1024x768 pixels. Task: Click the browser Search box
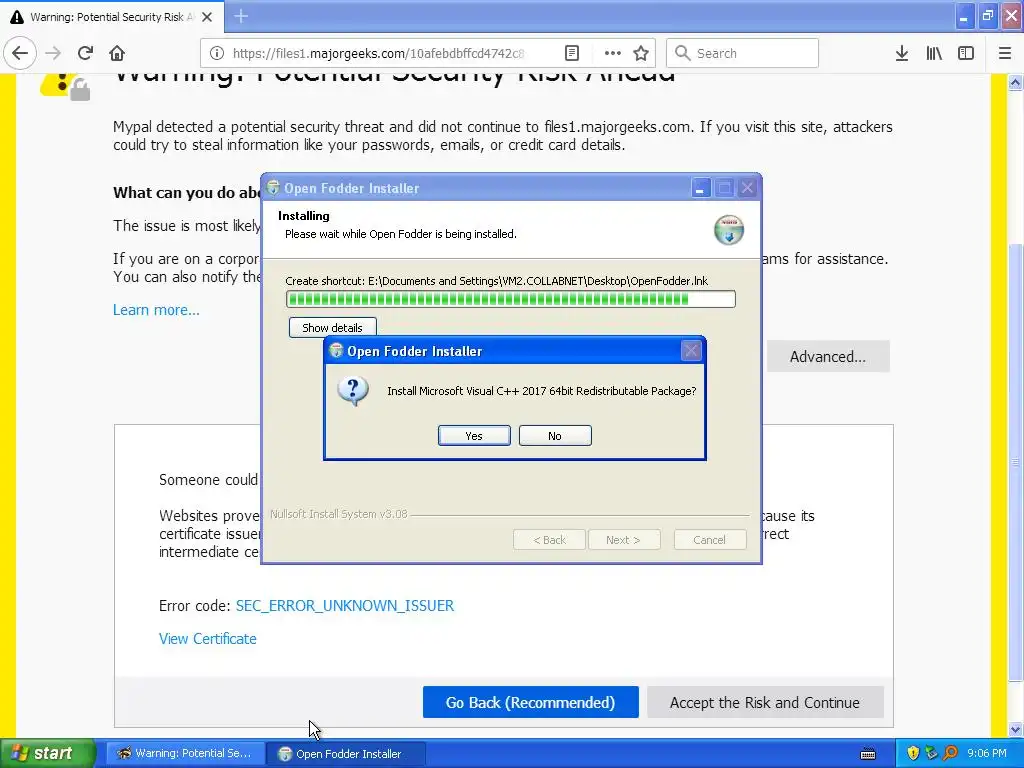(742, 54)
